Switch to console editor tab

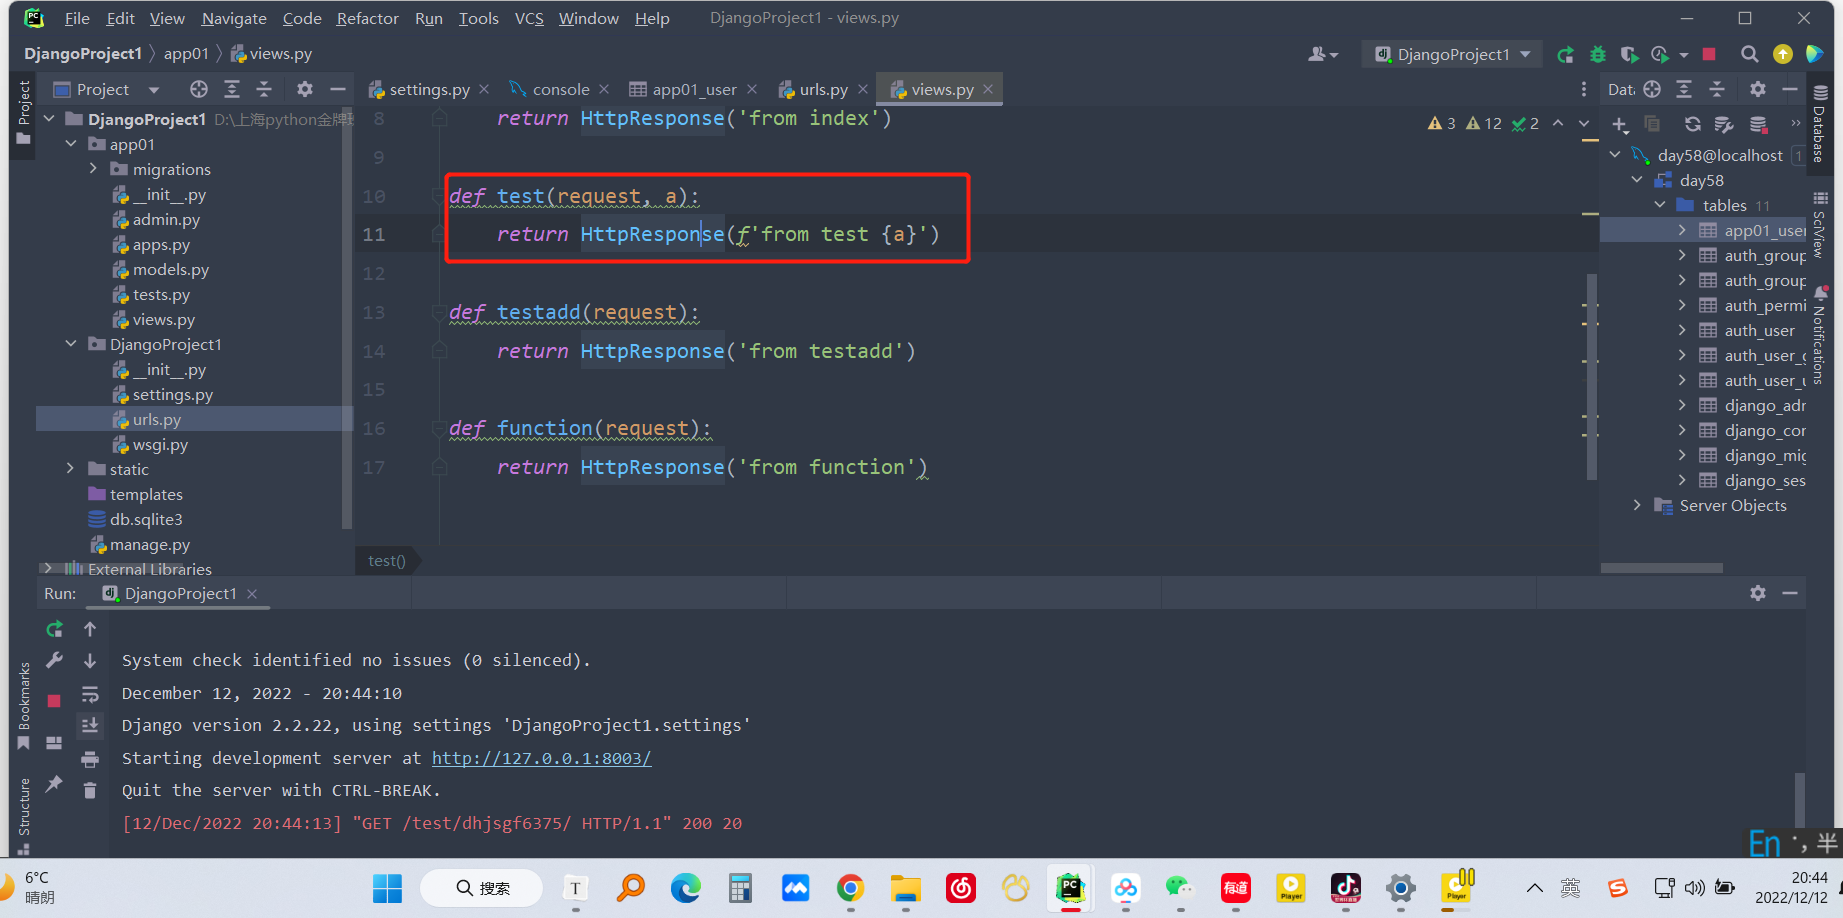(560, 89)
